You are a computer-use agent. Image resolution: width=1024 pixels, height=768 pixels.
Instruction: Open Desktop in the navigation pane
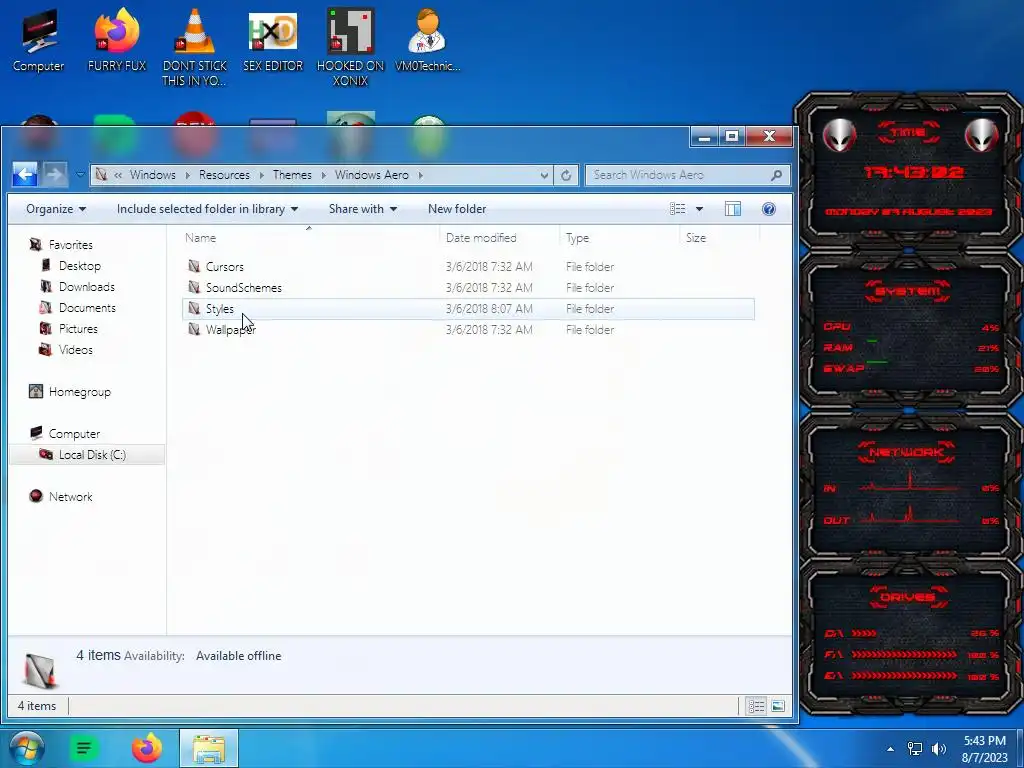point(80,266)
